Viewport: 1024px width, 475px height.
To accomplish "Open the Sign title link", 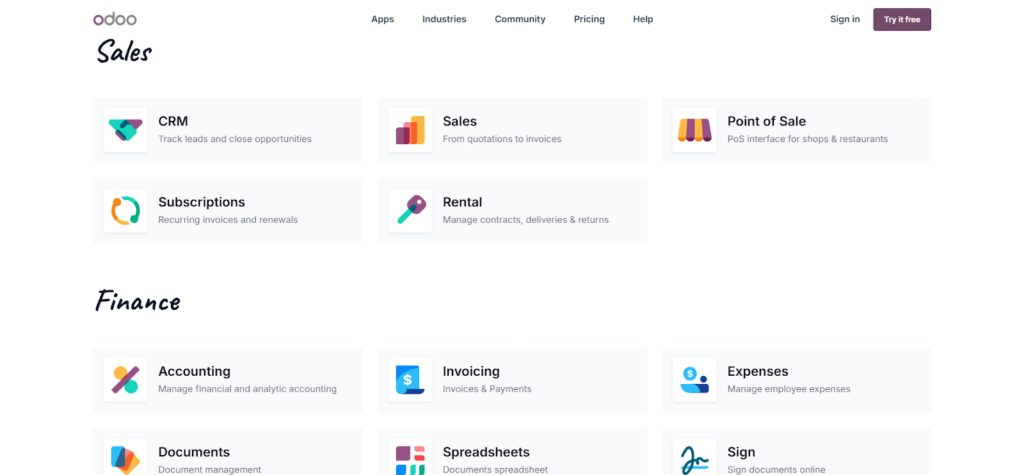I will (x=741, y=452).
